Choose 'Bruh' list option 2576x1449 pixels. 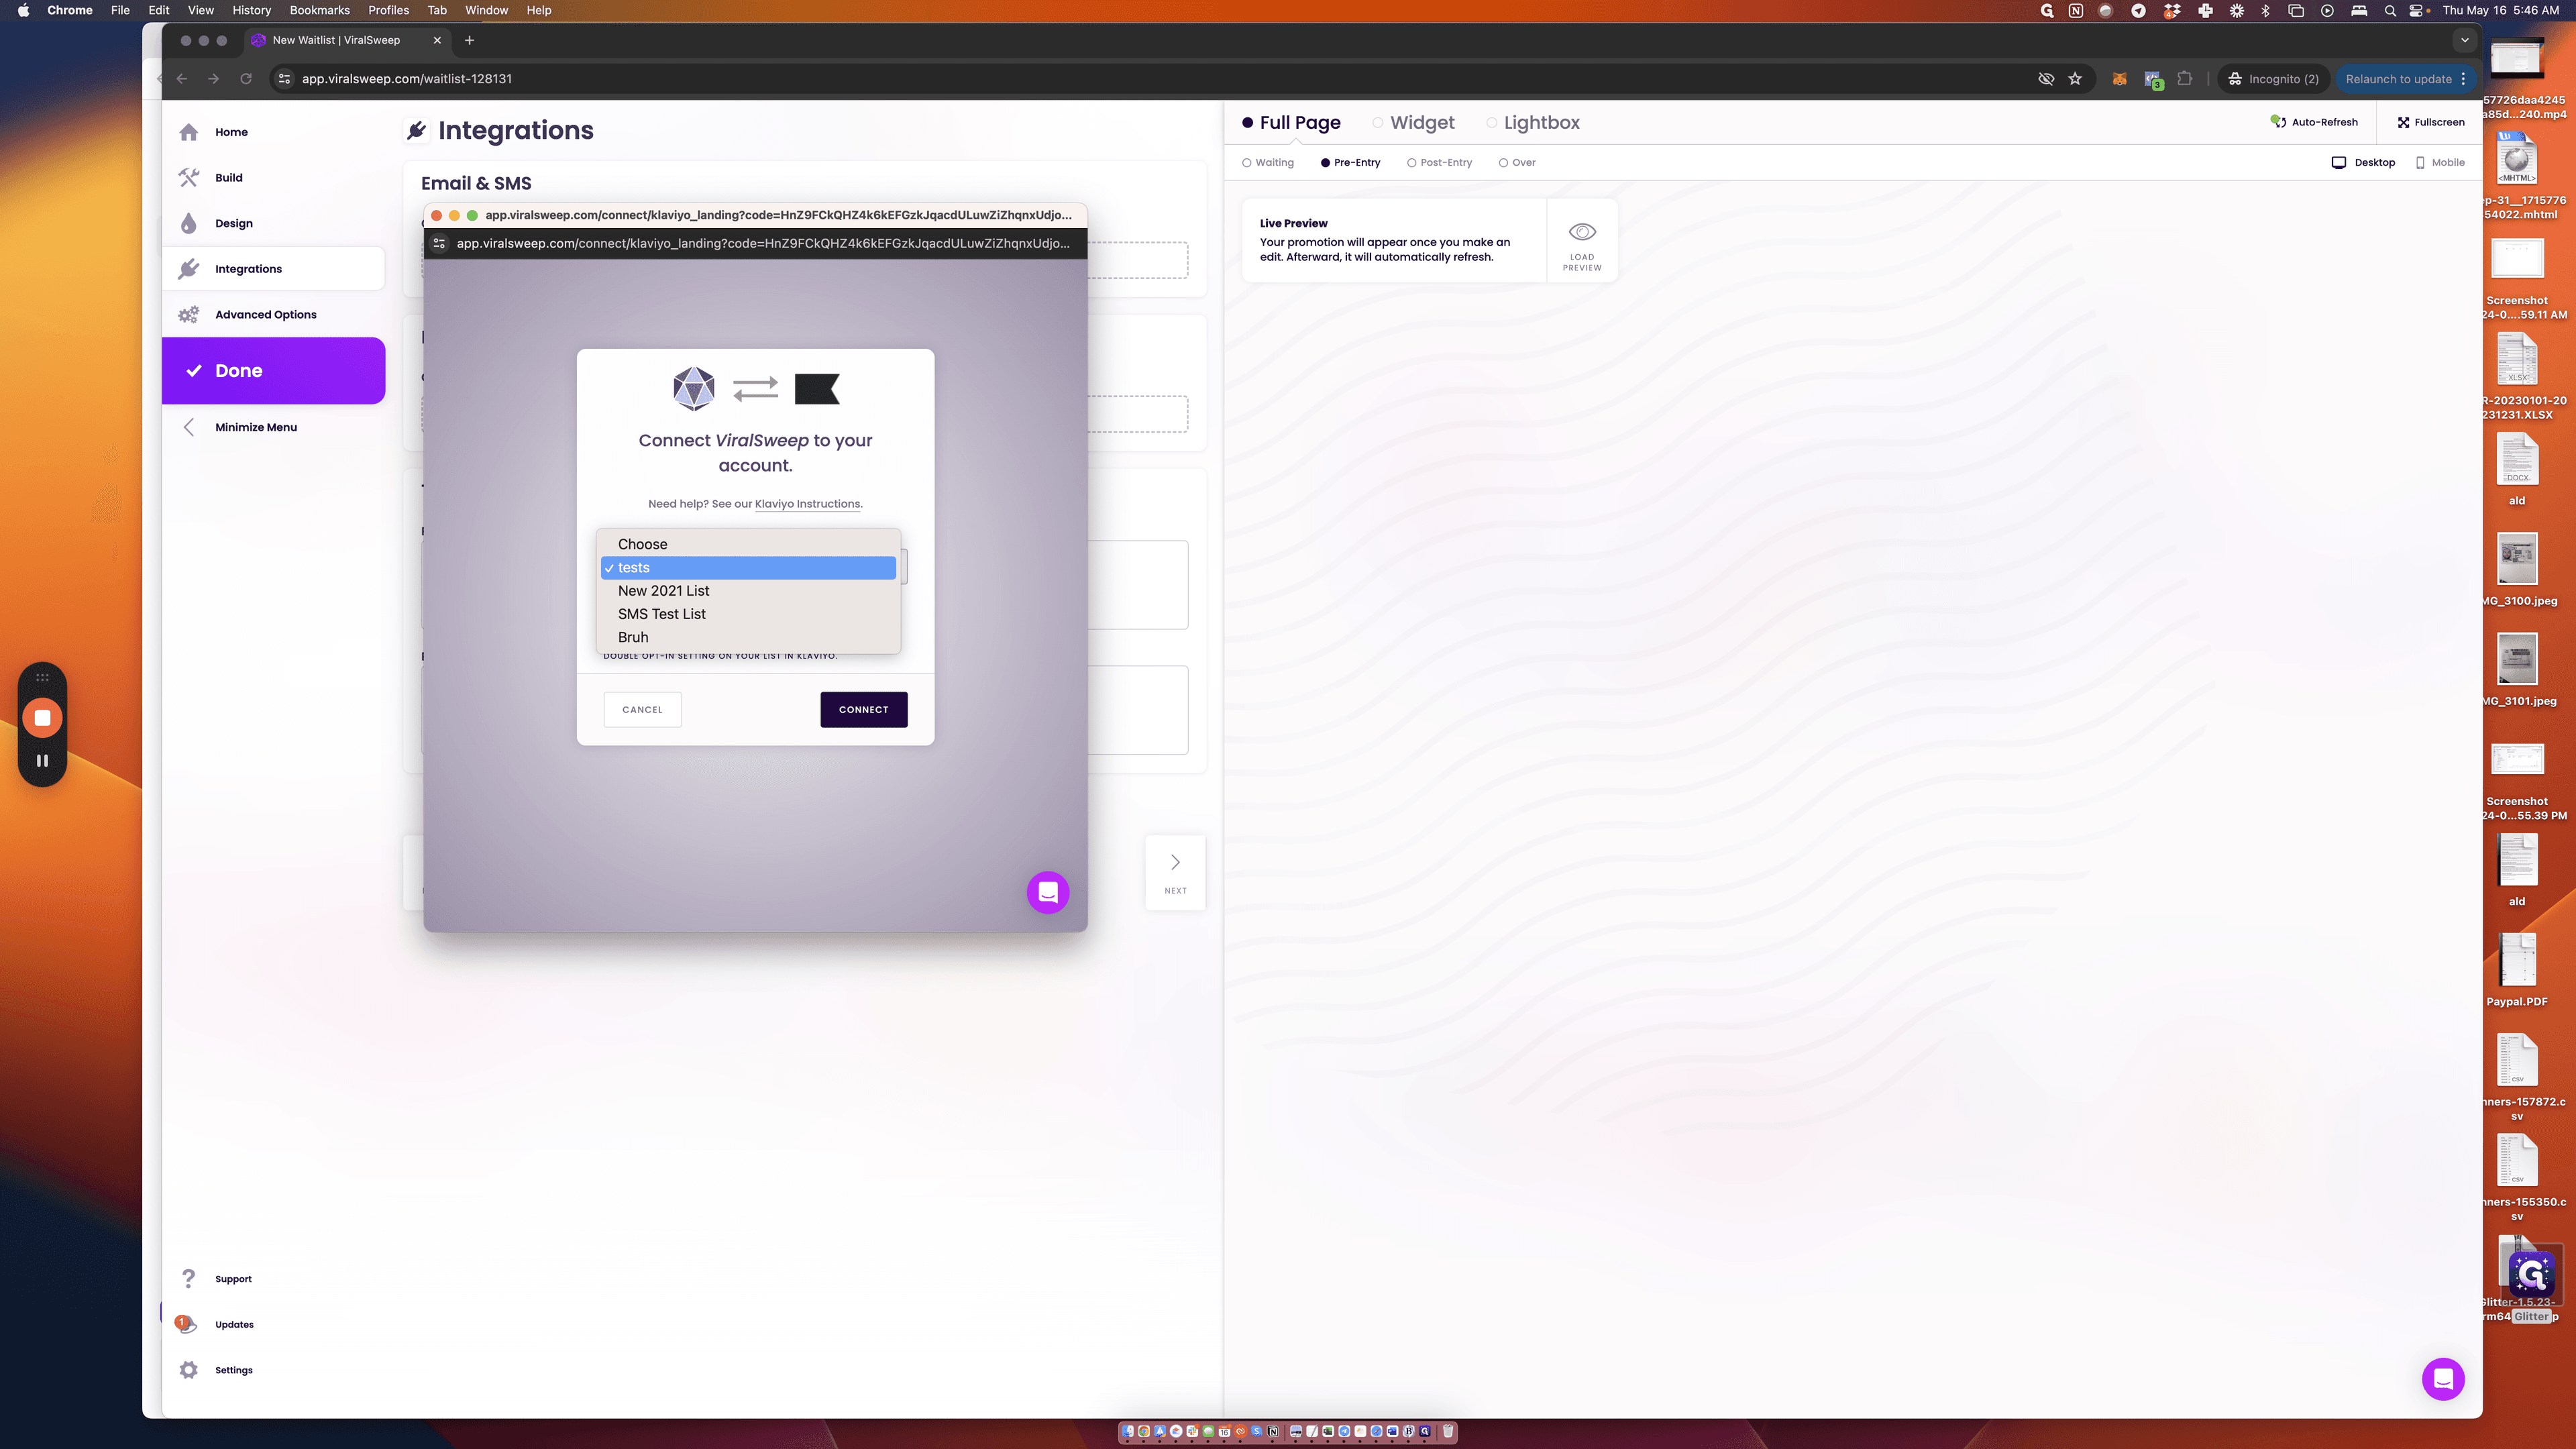coord(748,637)
